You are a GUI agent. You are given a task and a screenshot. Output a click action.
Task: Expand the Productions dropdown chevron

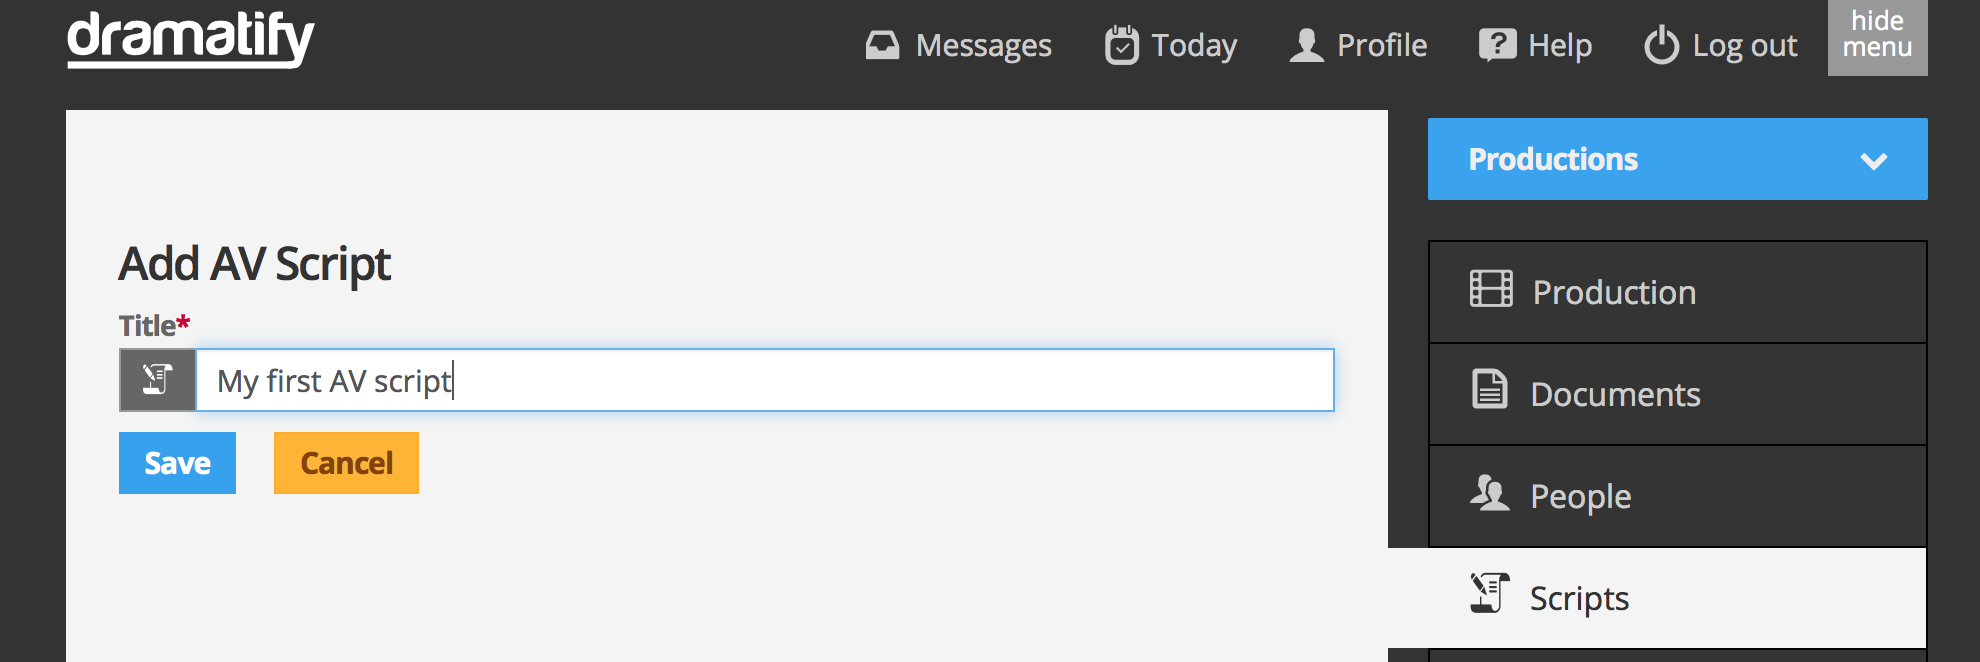coord(1875,159)
